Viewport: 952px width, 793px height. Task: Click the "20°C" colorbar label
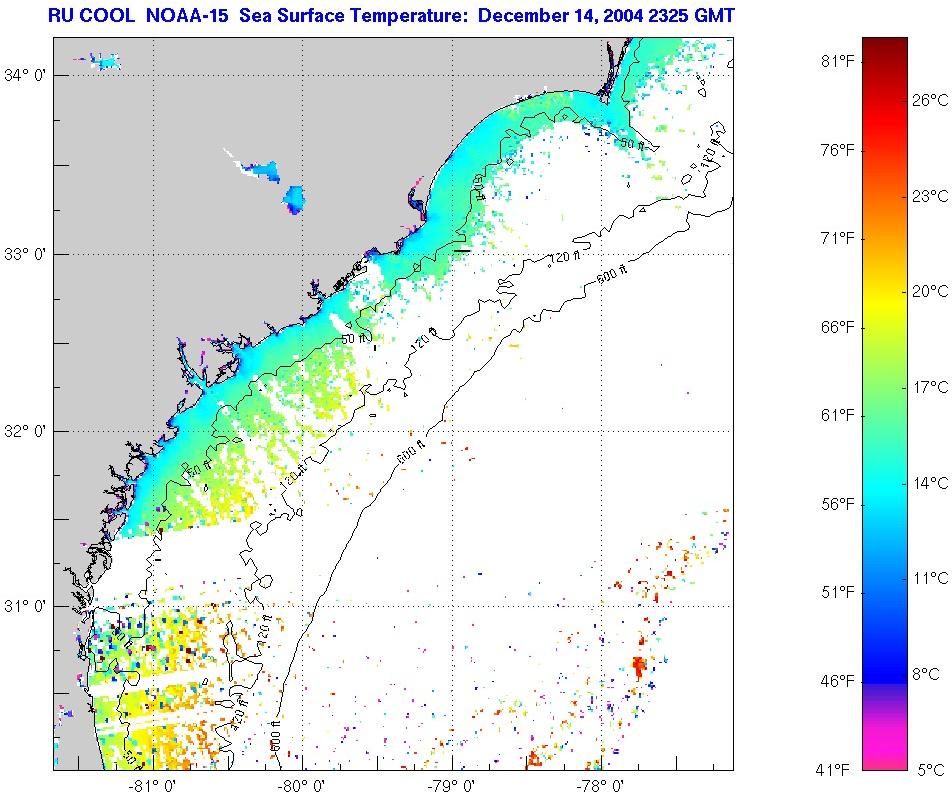coord(930,291)
